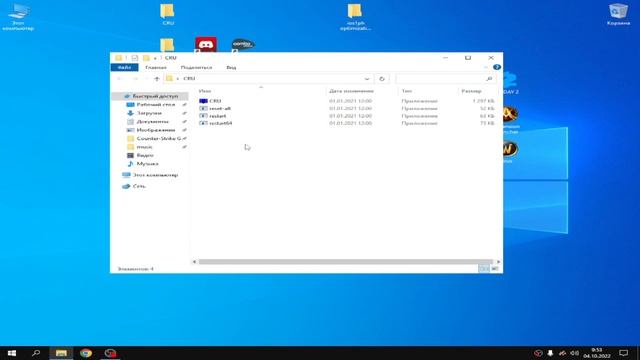Viewport: 640px width, 360px height.
Task: Open the notification center icon
Action: point(623,353)
